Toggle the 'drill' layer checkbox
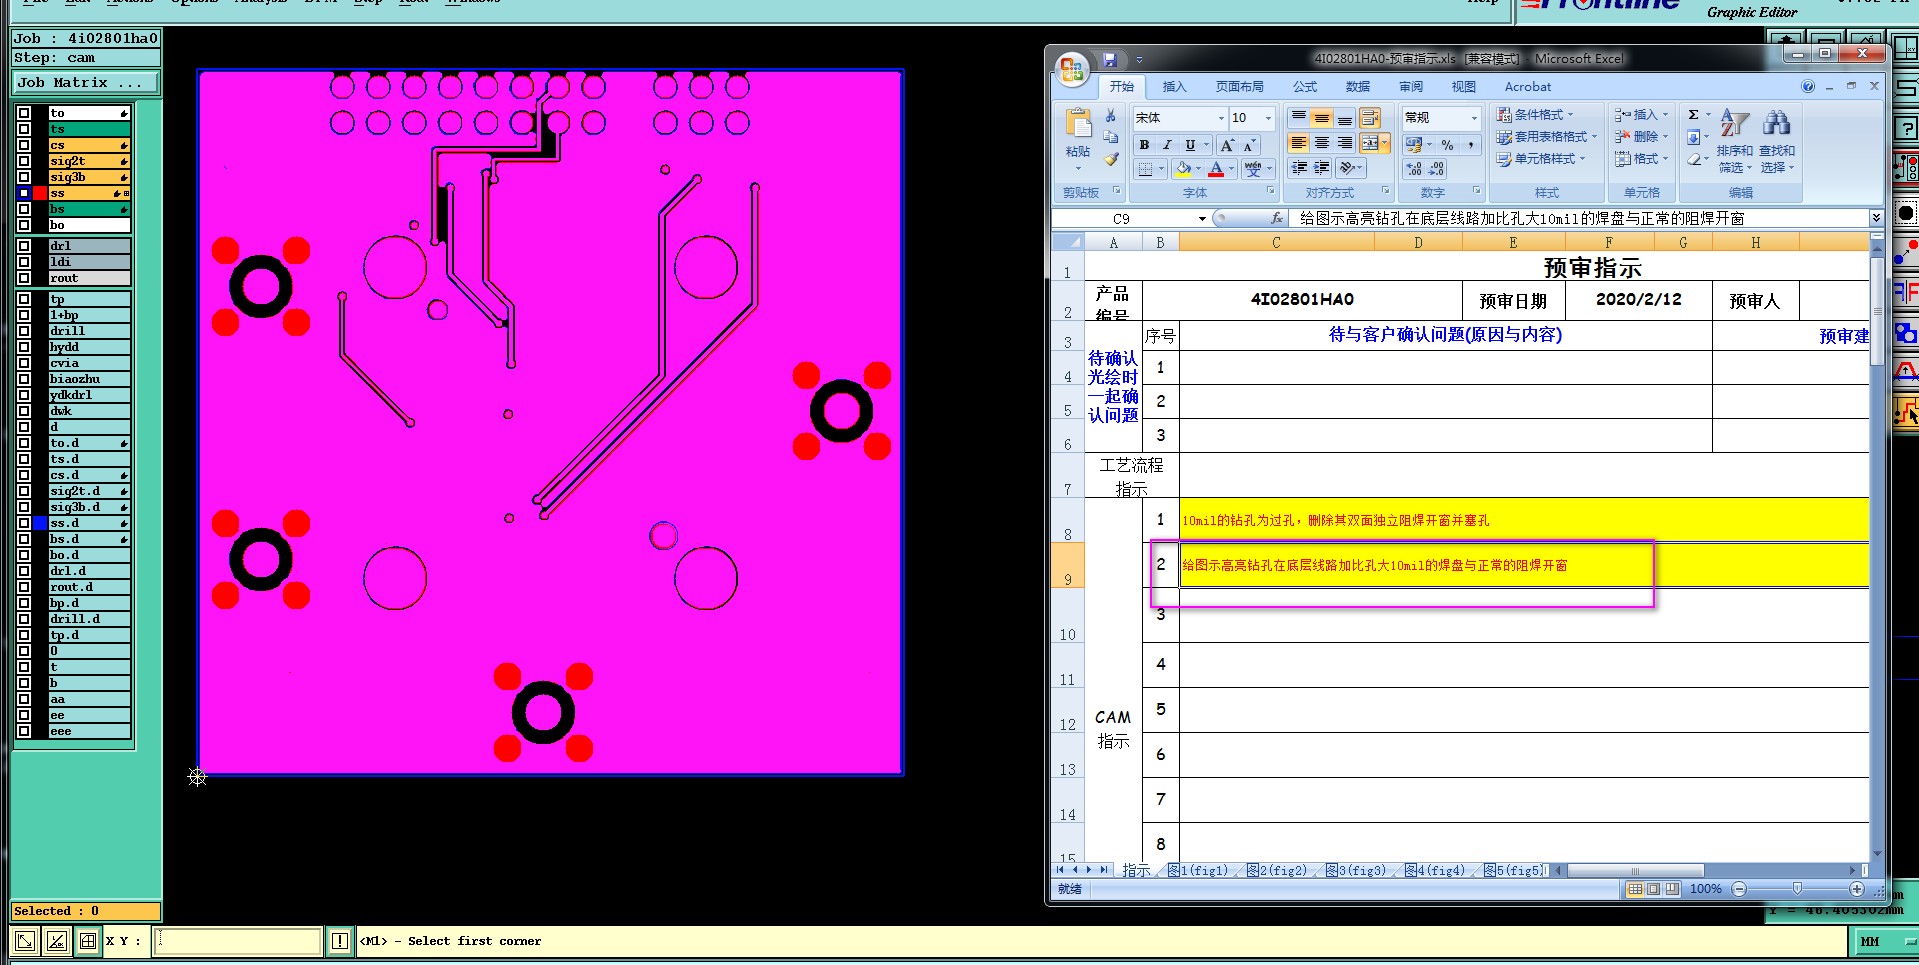The width and height of the screenshot is (1919, 965). pos(24,331)
